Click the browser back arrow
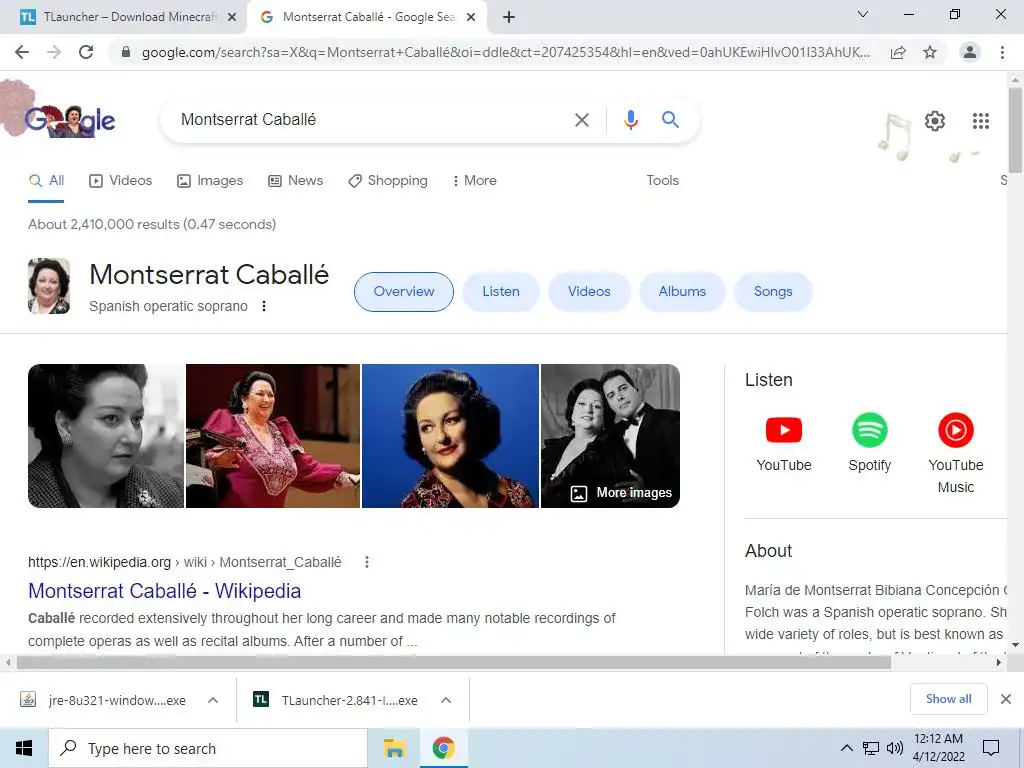1024x768 pixels. [x=22, y=52]
